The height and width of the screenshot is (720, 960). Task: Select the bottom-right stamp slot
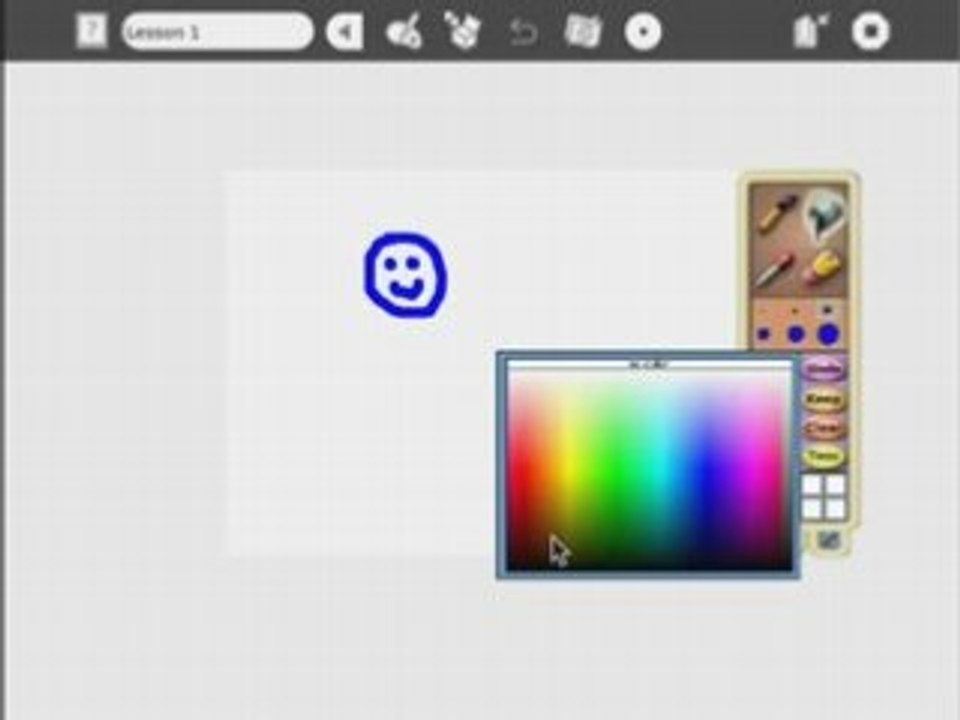click(x=835, y=508)
